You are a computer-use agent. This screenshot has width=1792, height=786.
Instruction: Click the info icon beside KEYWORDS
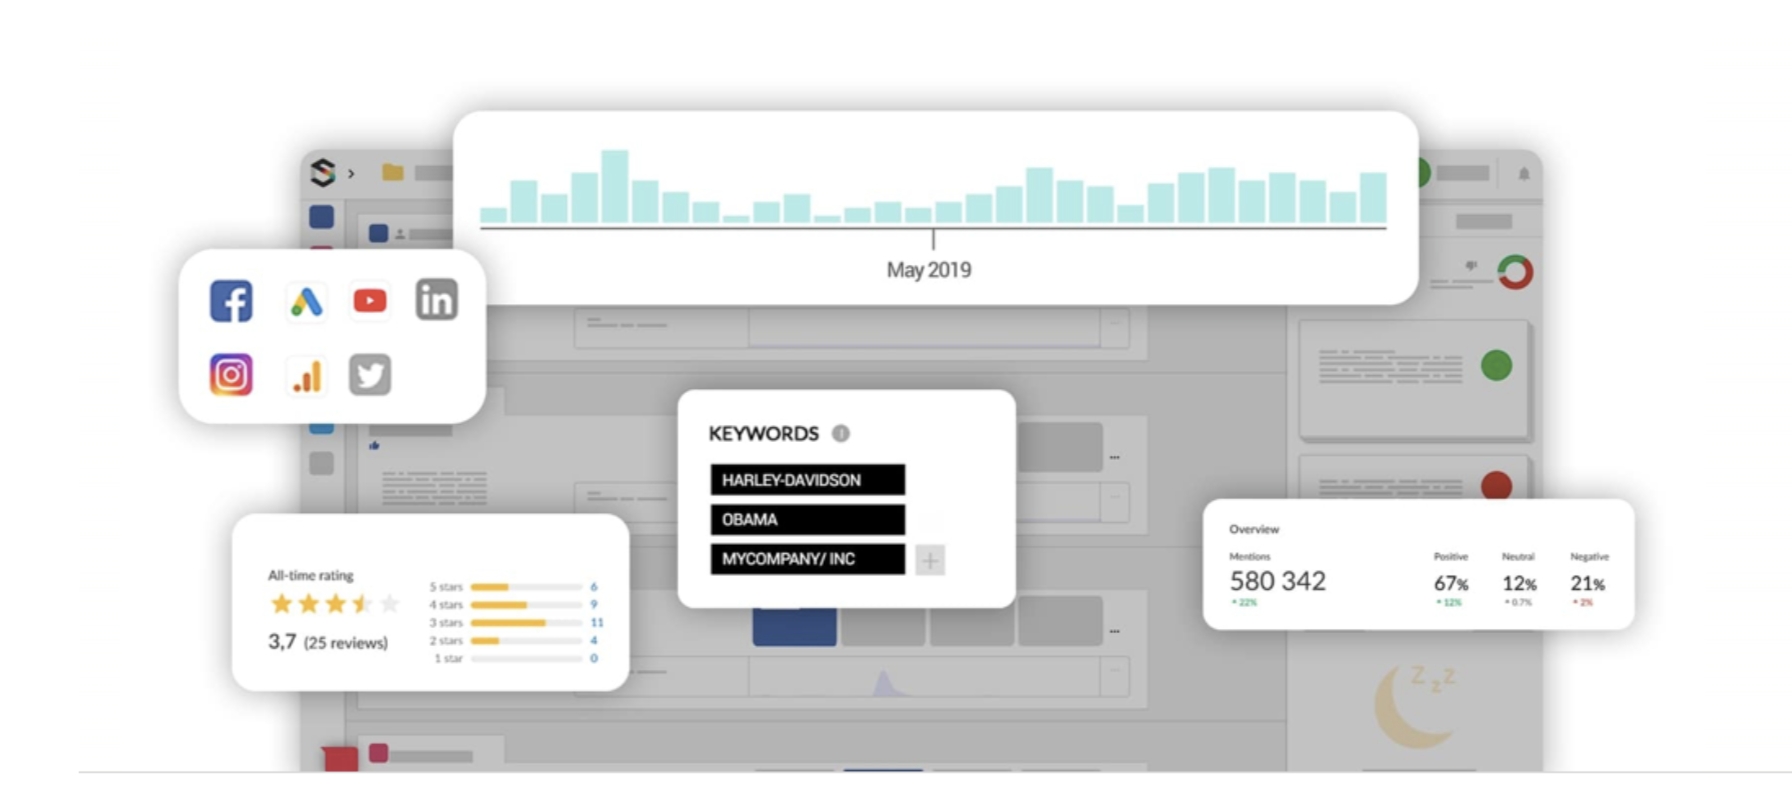(841, 433)
